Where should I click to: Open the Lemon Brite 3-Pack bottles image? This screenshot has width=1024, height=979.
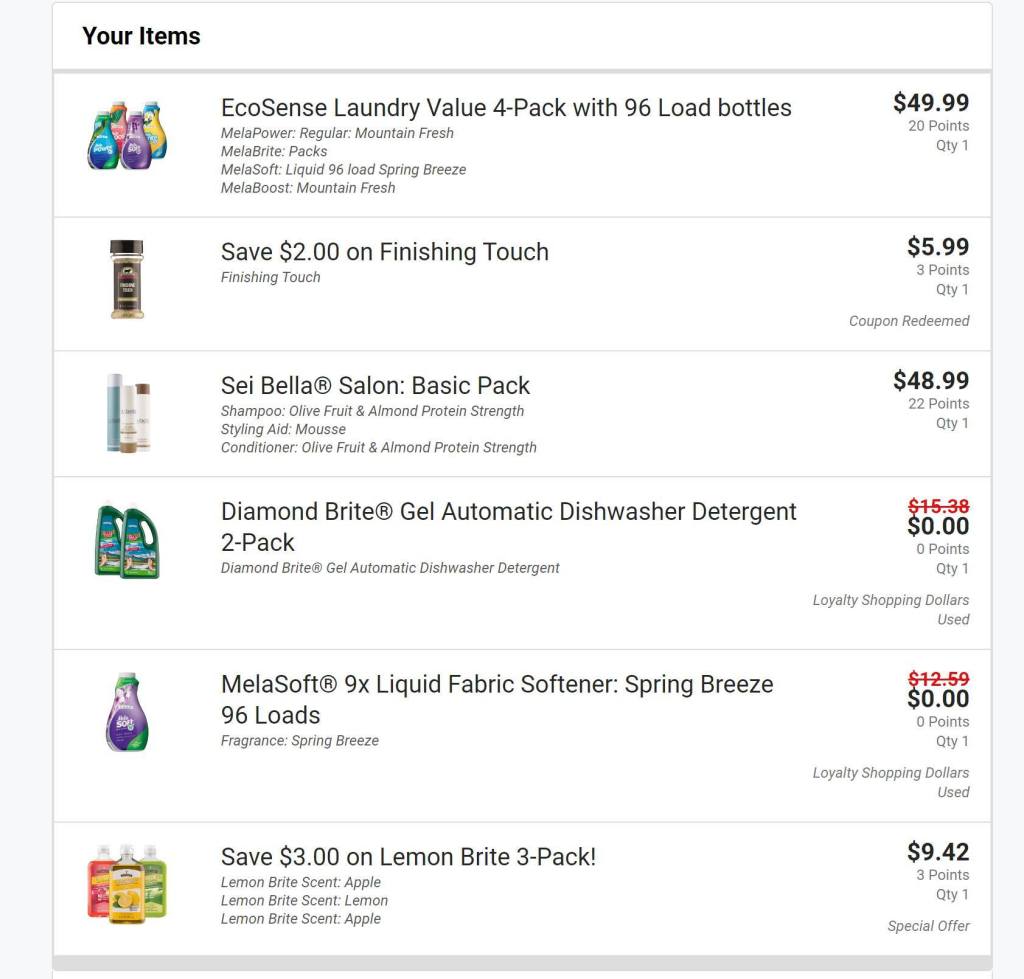[127, 883]
